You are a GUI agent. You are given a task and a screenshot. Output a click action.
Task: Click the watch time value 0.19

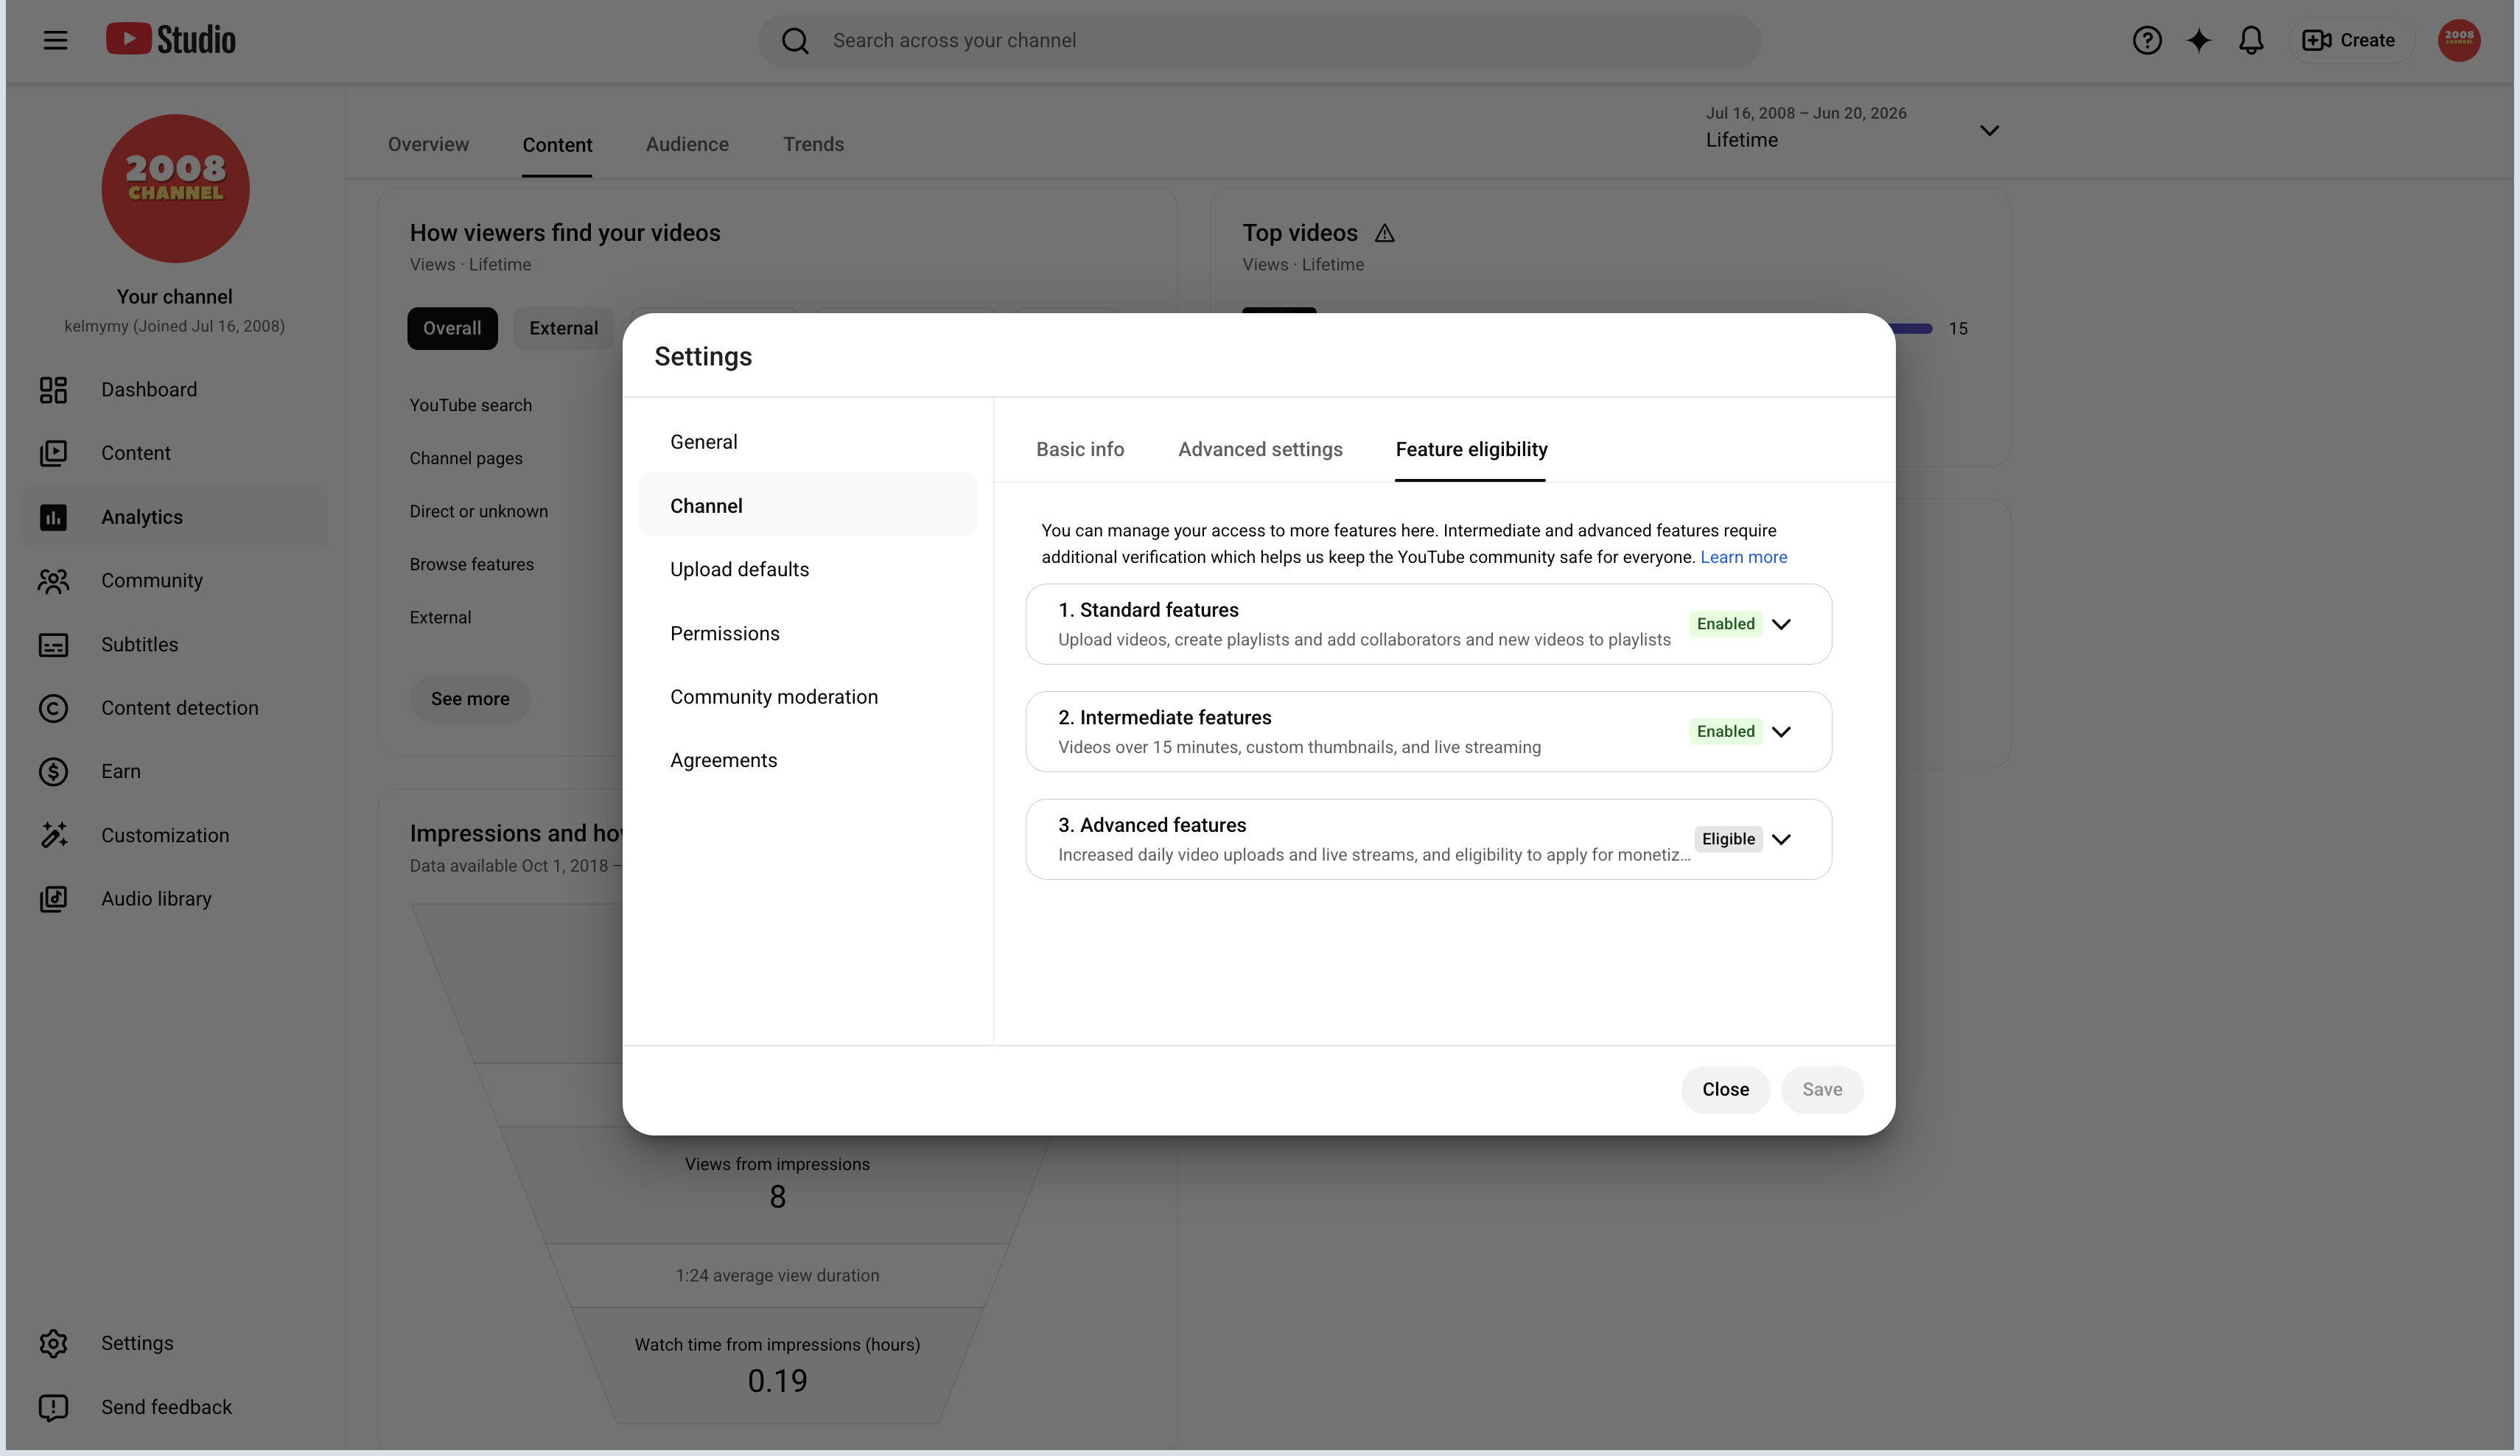tap(777, 1381)
